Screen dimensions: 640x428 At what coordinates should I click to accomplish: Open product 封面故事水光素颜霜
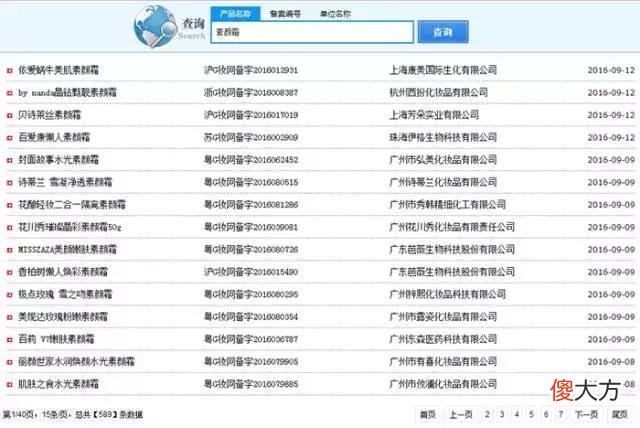[x=58, y=160]
